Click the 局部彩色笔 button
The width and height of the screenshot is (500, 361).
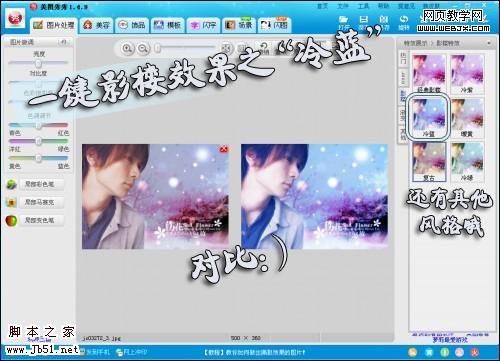click(x=41, y=184)
